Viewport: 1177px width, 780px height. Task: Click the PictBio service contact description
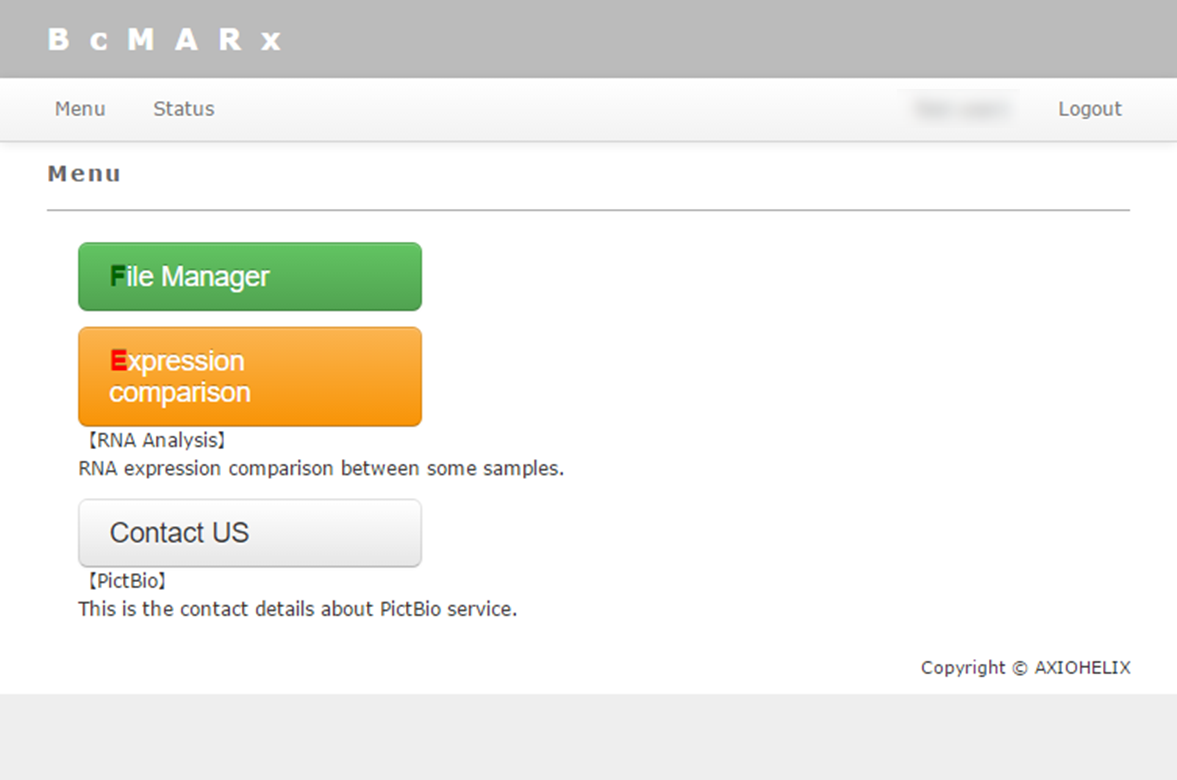(x=298, y=609)
